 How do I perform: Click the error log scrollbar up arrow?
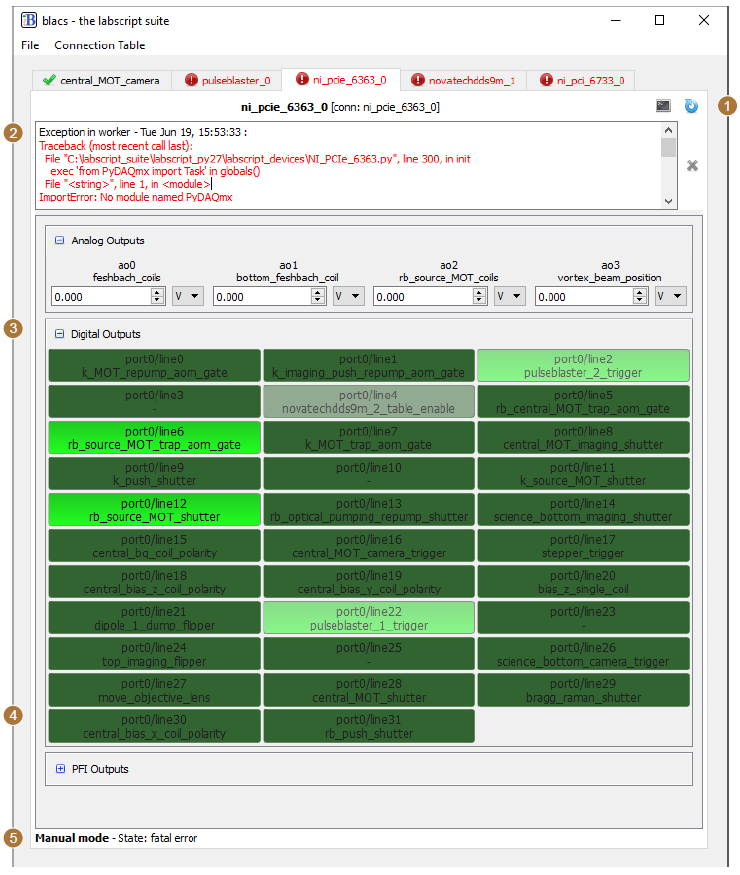(x=669, y=130)
